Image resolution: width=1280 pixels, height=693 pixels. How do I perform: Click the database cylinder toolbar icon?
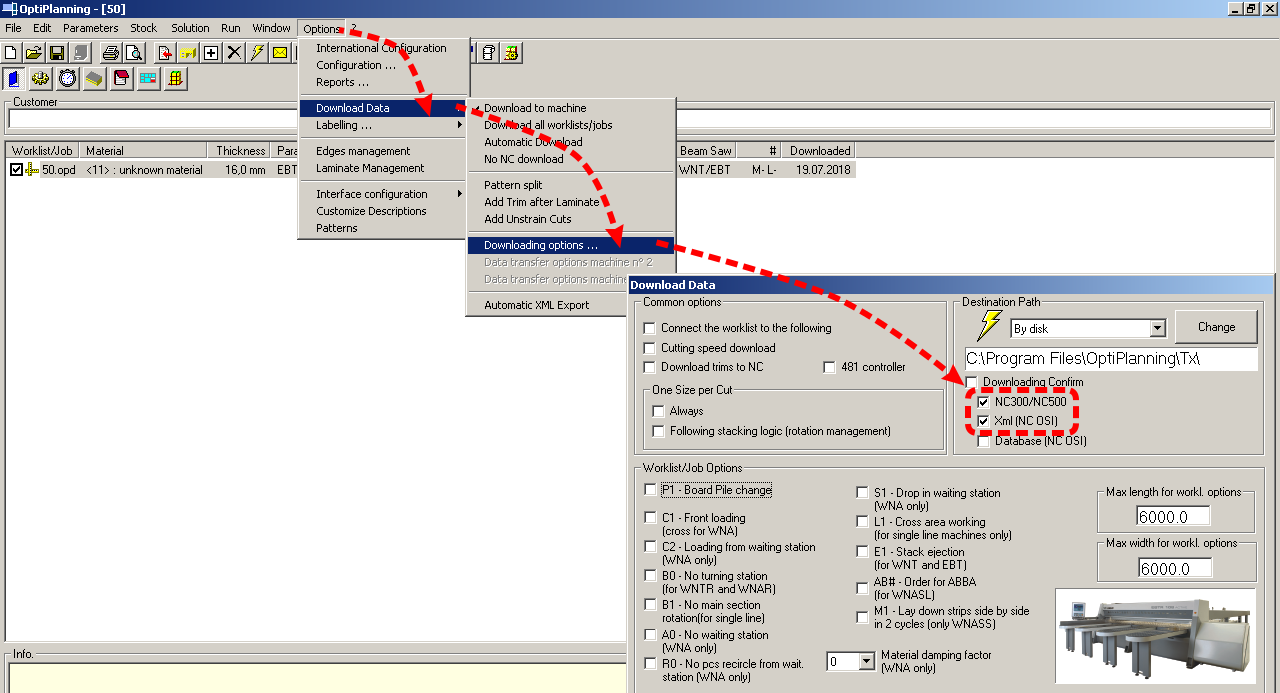click(488, 52)
